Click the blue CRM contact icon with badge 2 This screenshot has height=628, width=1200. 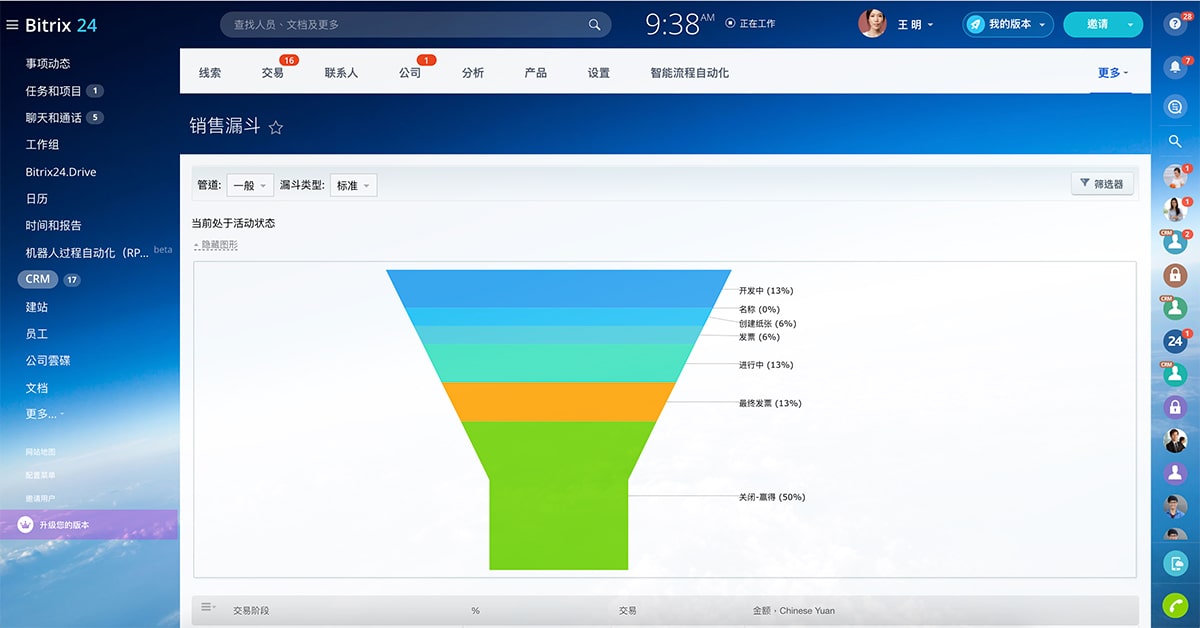[1175, 242]
